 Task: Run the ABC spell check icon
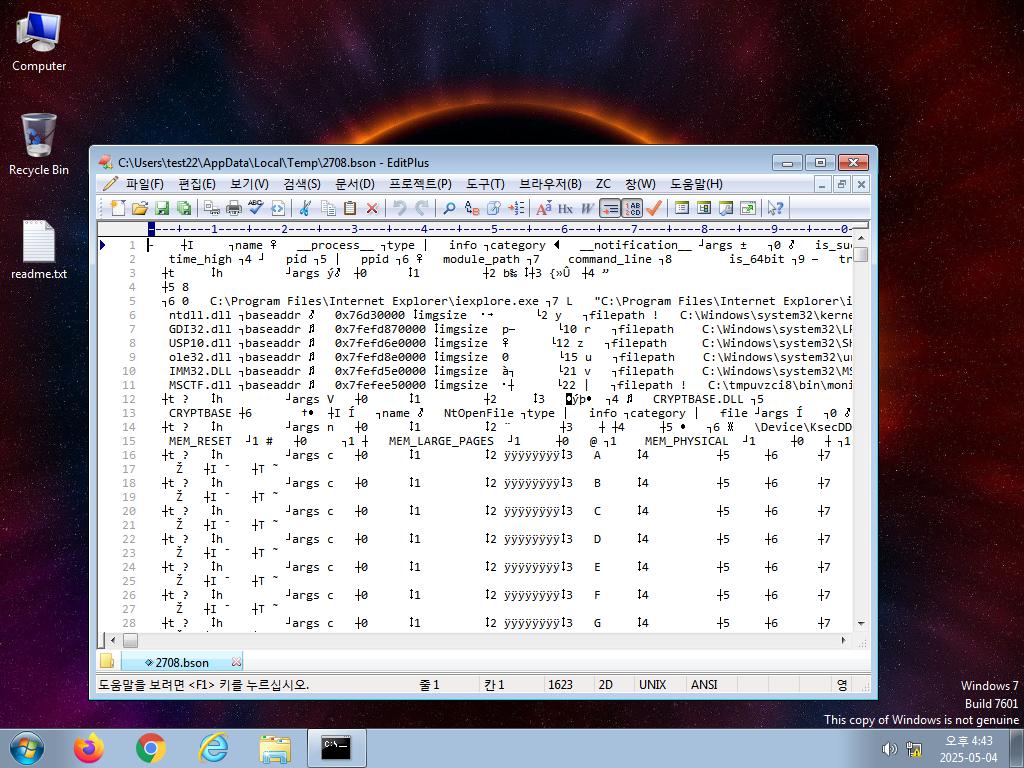click(255, 208)
